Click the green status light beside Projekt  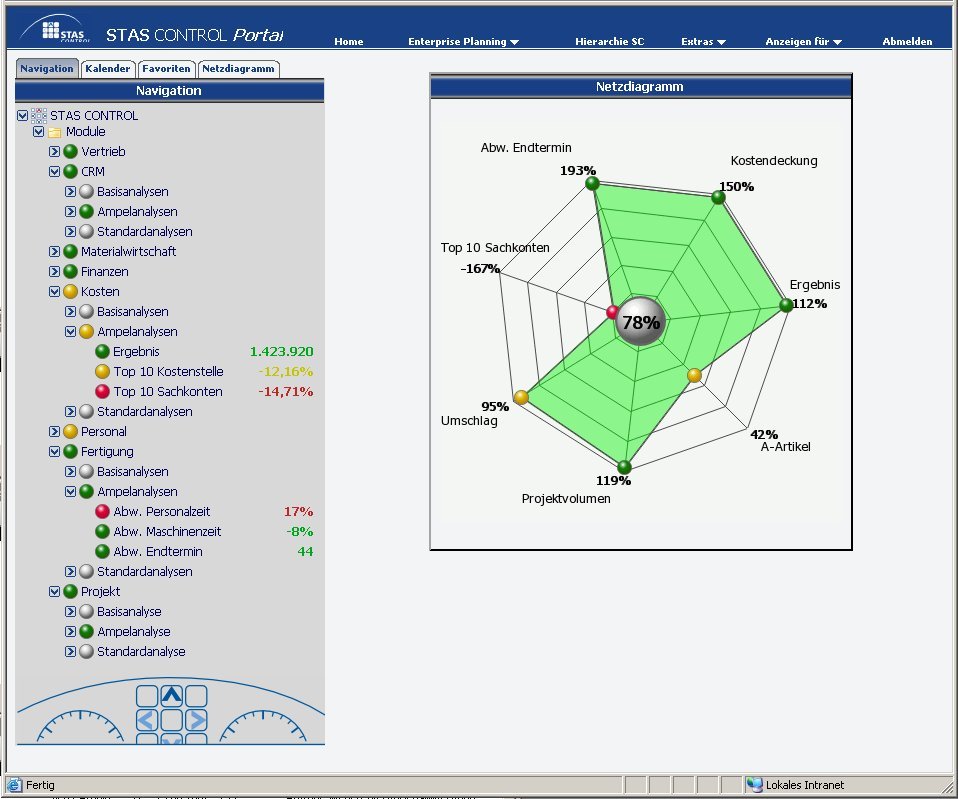tap(71, 591)
